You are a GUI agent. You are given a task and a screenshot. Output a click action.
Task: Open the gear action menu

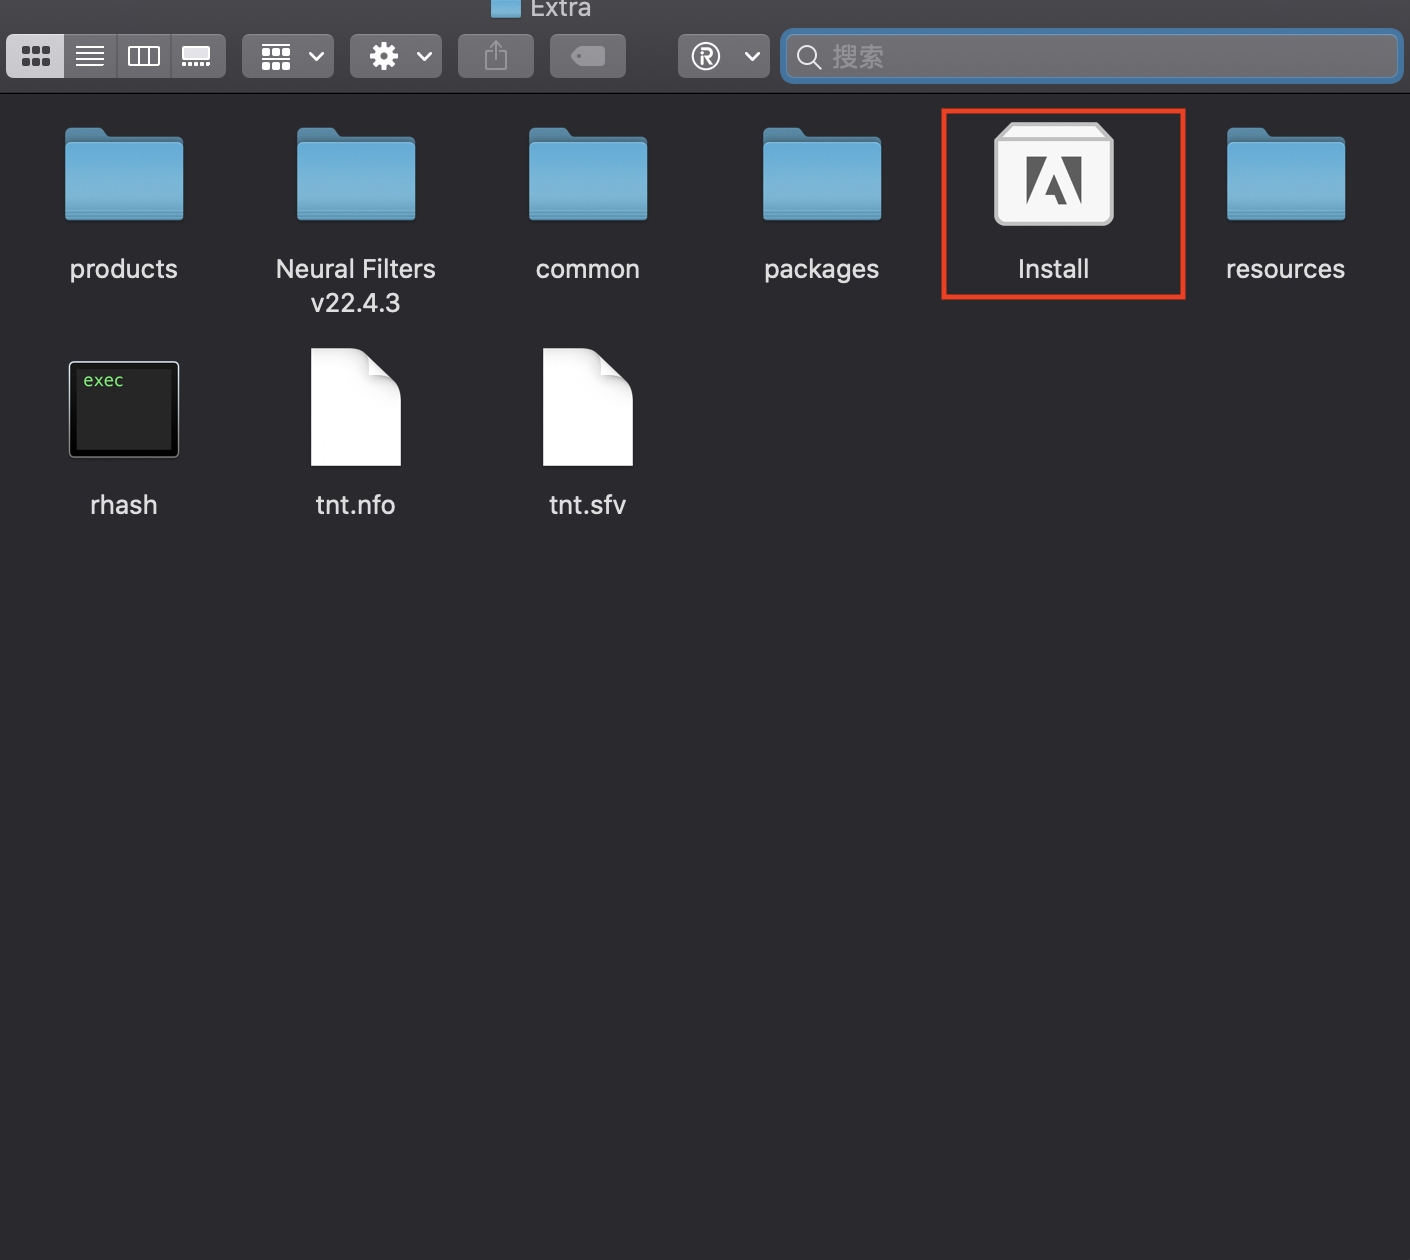(x=396, y=56)
